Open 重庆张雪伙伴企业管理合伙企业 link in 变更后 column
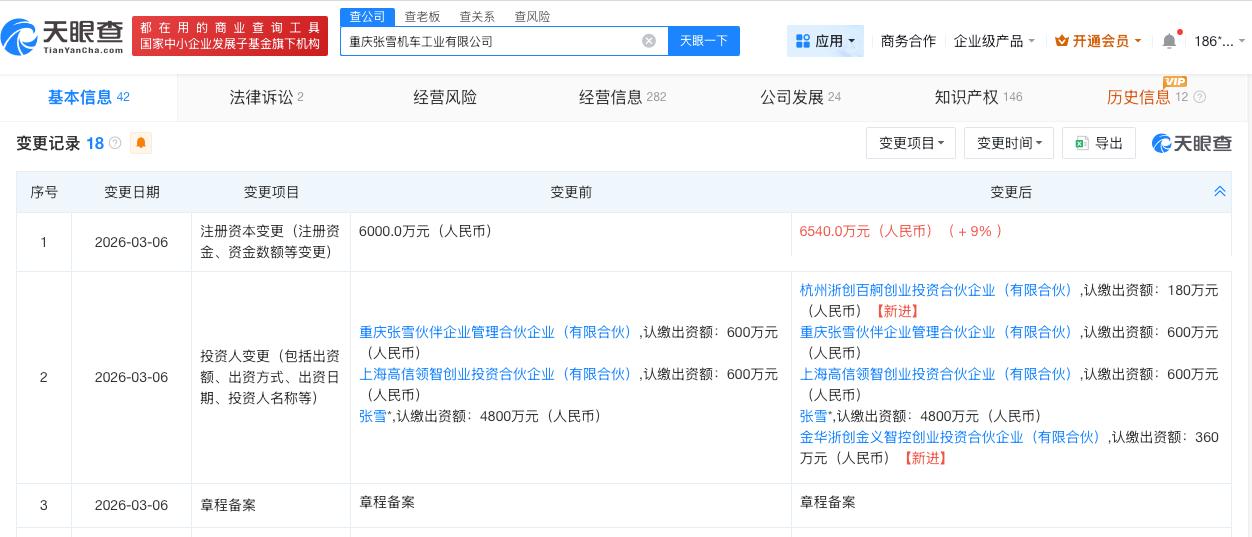Image resolution: width=1252 pixels, height=537 pixels. click(940, 332)
